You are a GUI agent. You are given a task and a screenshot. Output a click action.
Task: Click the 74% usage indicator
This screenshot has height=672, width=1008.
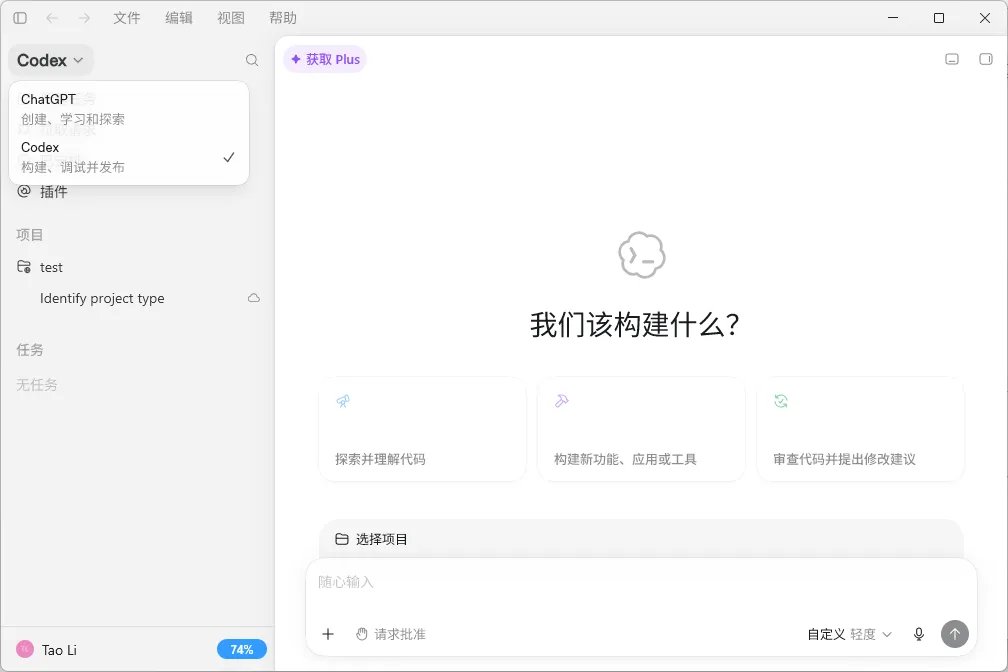pos(242,649)
